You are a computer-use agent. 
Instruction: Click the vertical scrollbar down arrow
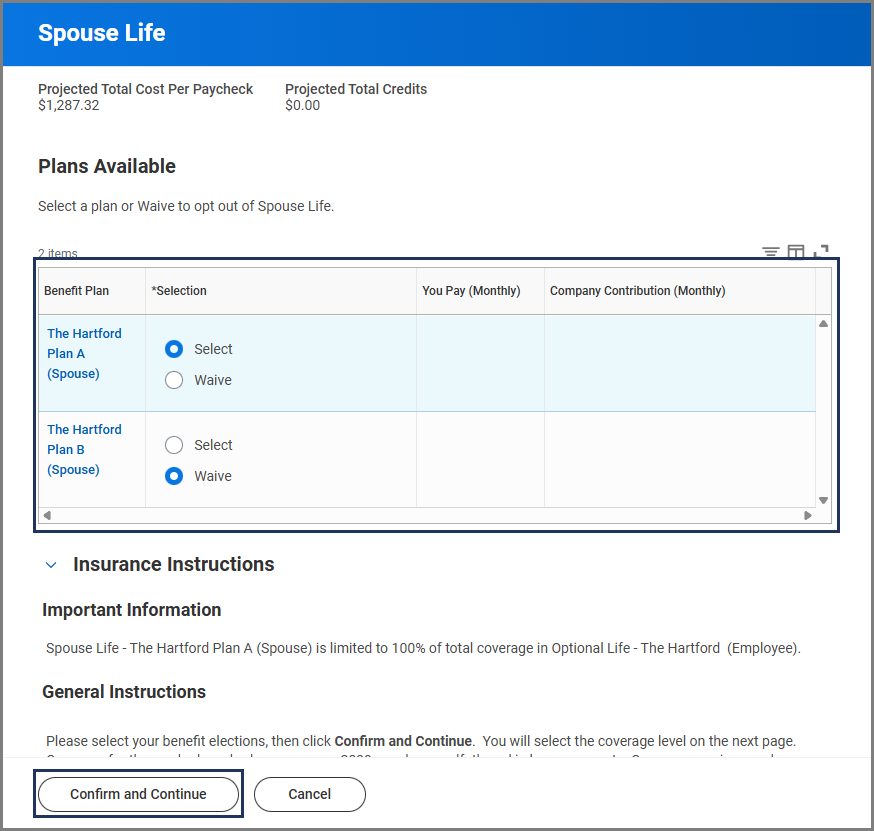[x=823, y=500]
